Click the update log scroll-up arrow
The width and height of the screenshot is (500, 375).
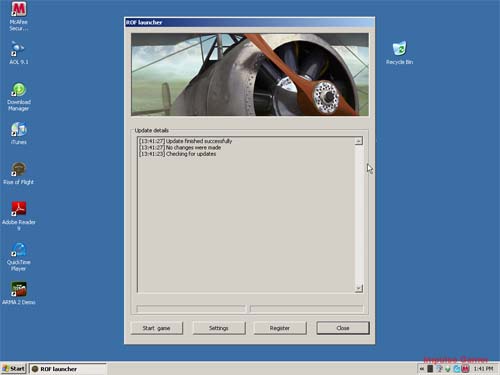pyautogui.click(x=359, y=141)
